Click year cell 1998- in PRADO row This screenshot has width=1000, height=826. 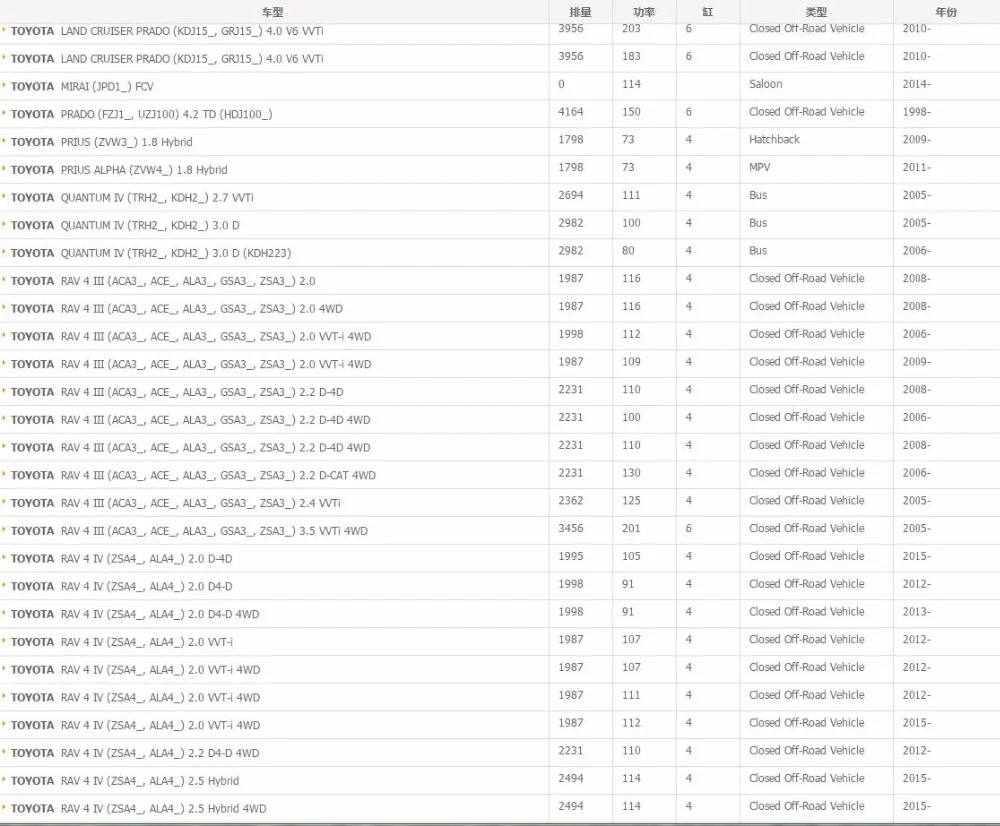pos(916,112)
